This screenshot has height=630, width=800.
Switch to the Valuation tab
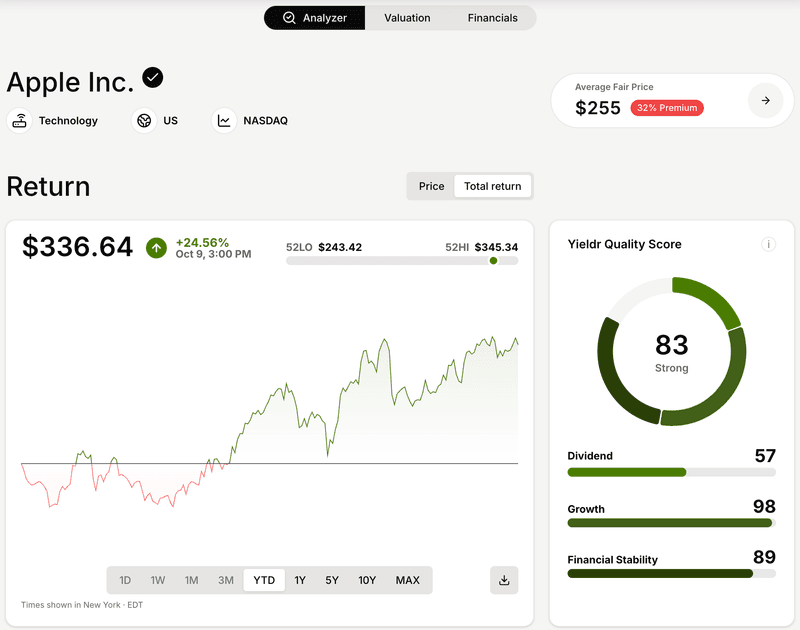point(407,18)
